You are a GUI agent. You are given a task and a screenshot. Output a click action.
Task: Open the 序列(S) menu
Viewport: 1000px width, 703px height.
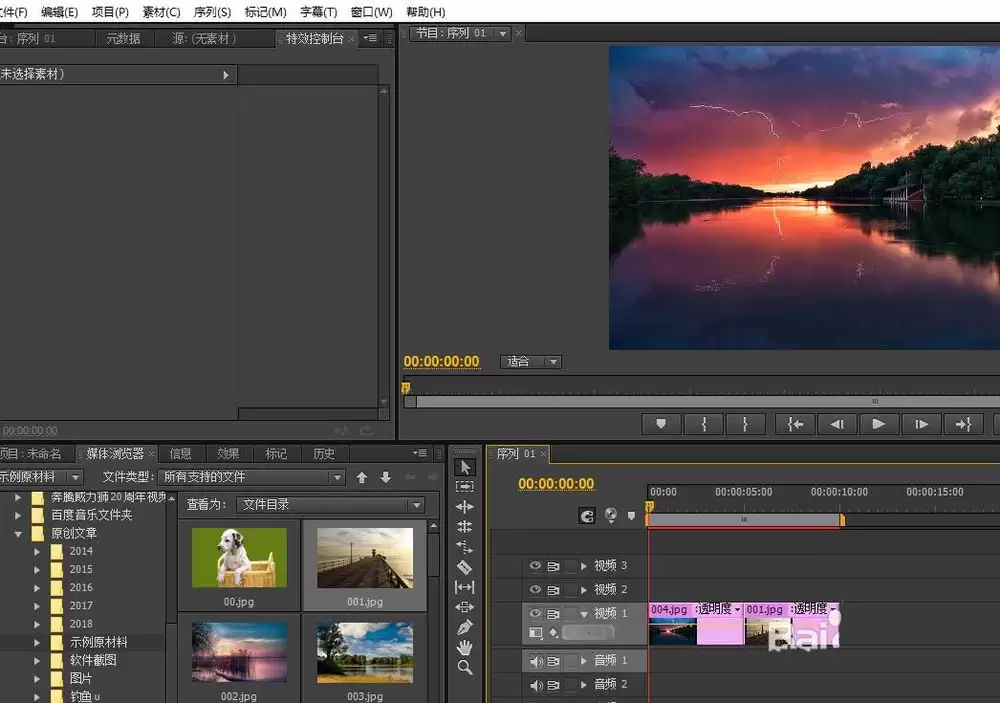(211, 12)
